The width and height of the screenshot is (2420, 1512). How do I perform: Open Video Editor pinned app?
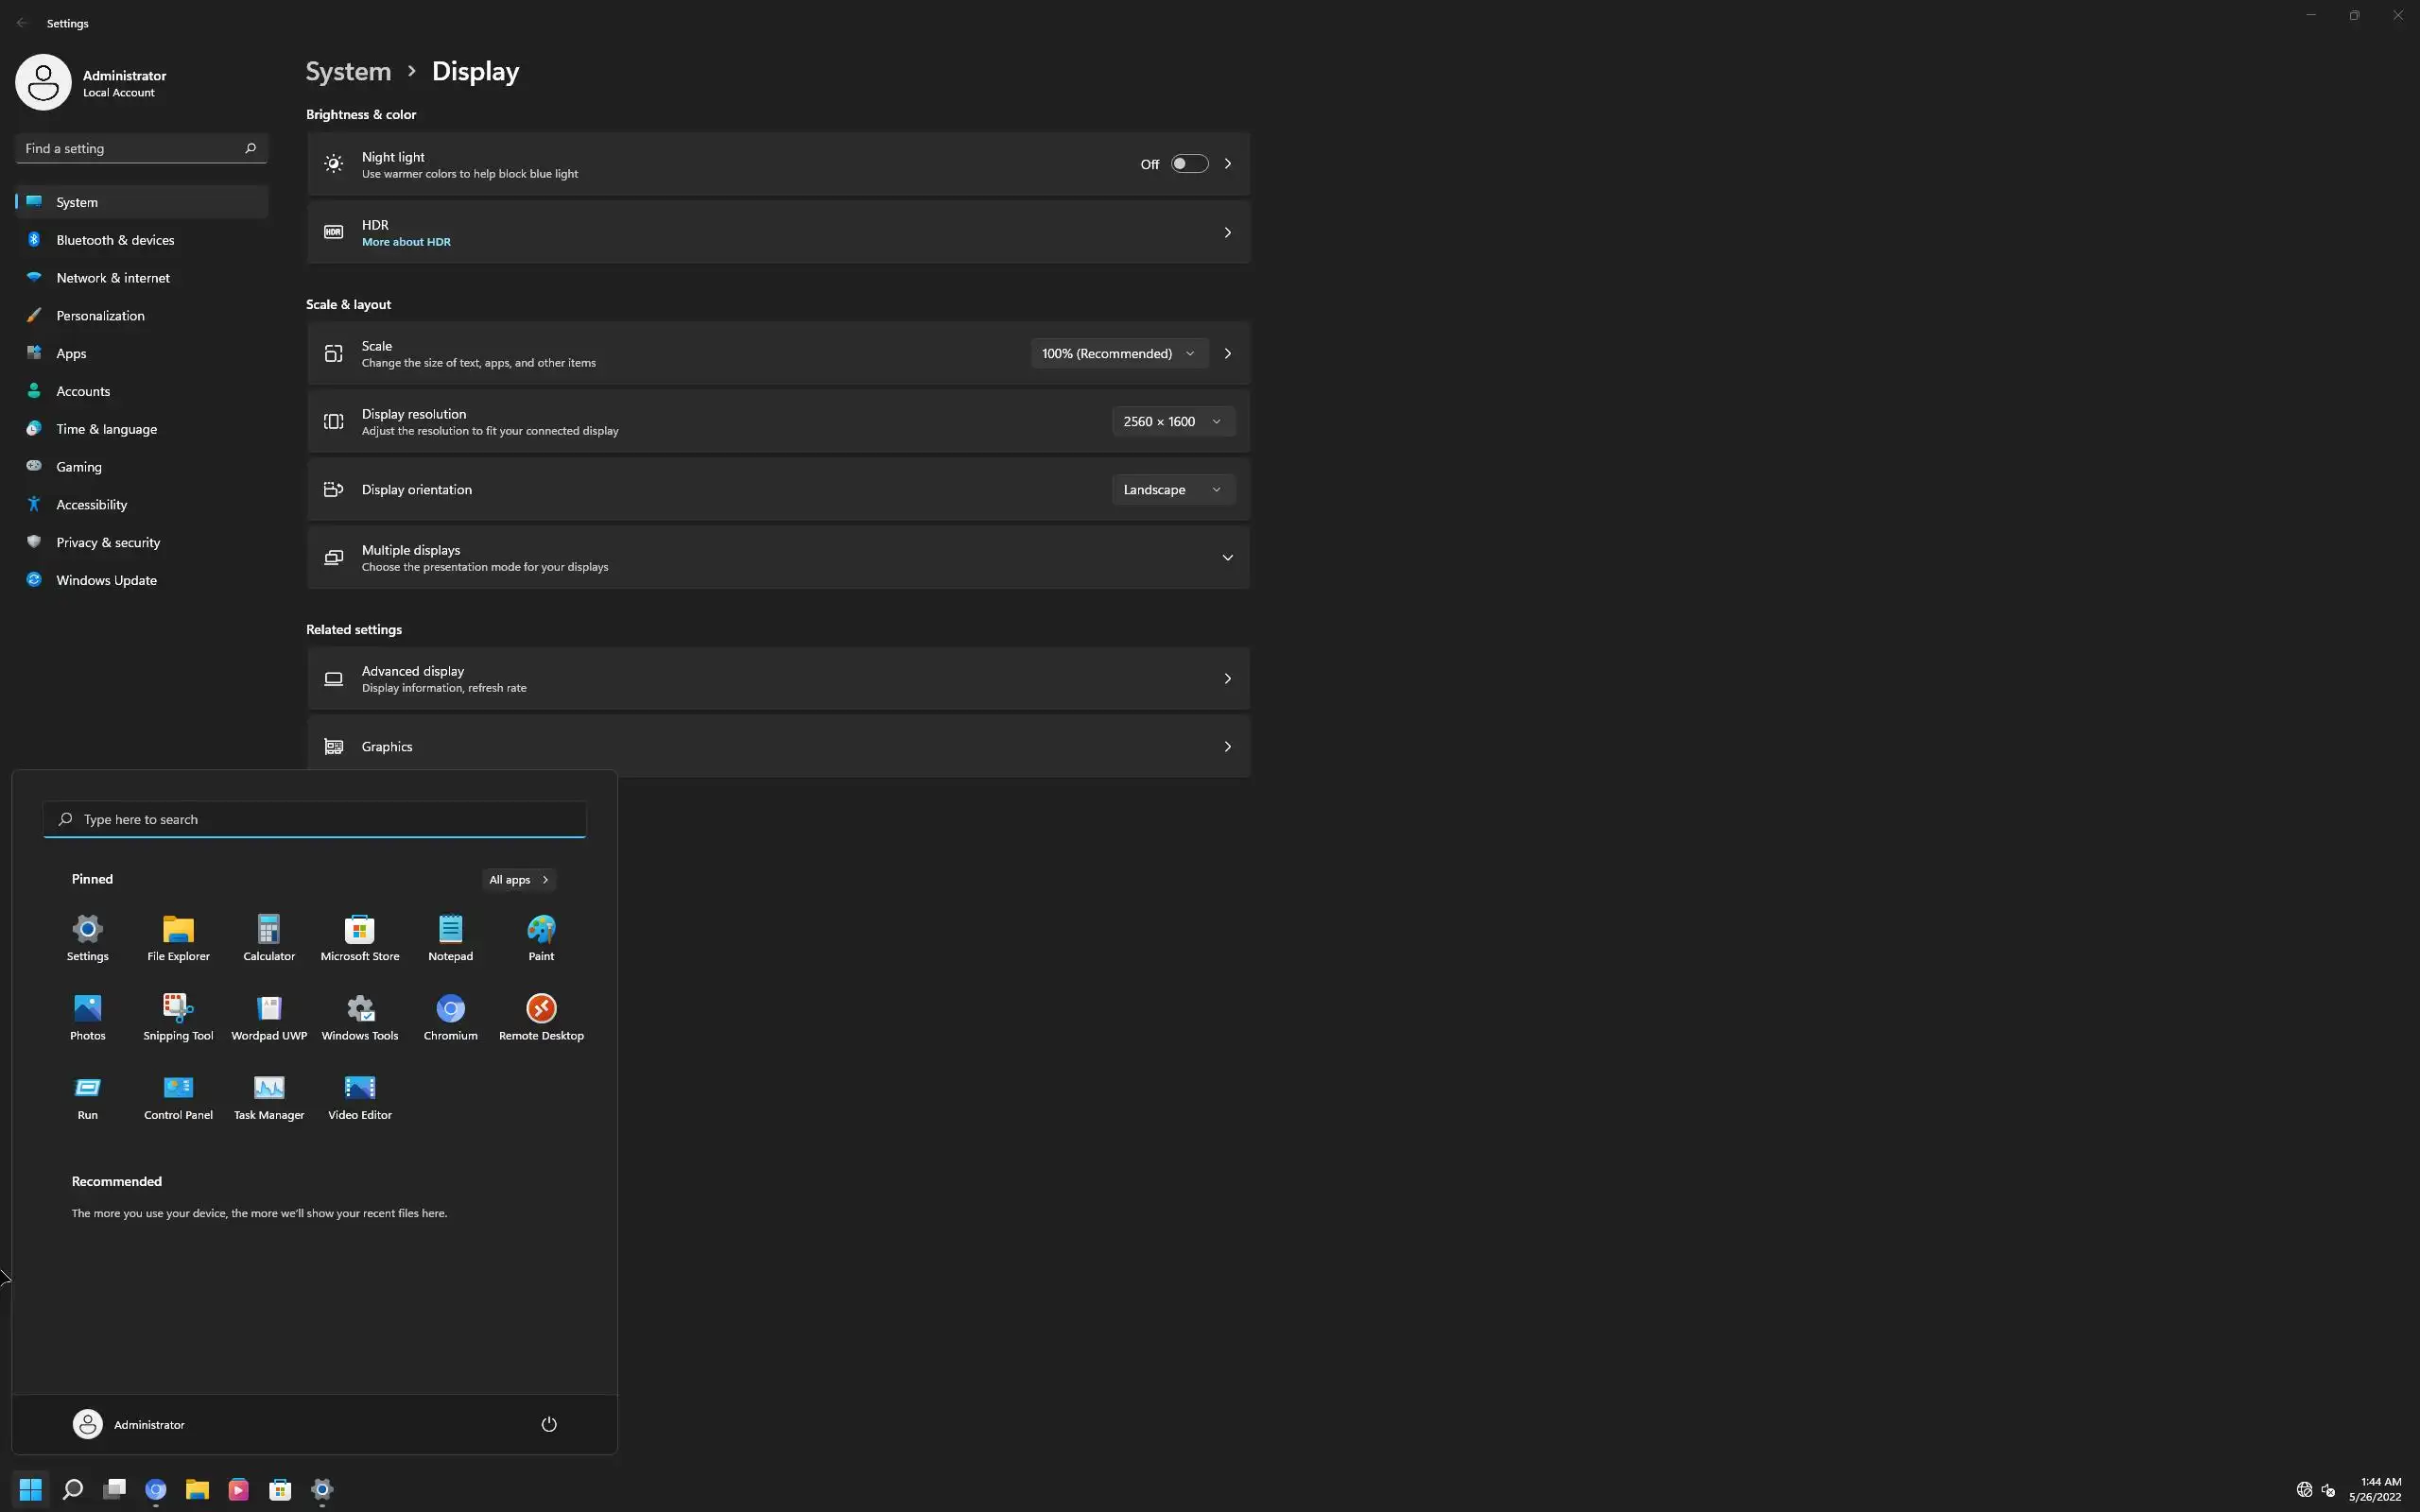click(x=360, y=1096)
